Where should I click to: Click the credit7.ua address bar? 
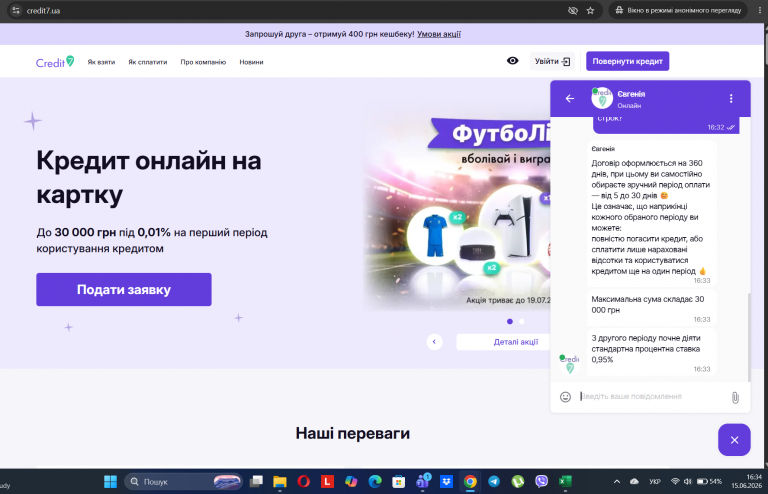click(294, 10)
